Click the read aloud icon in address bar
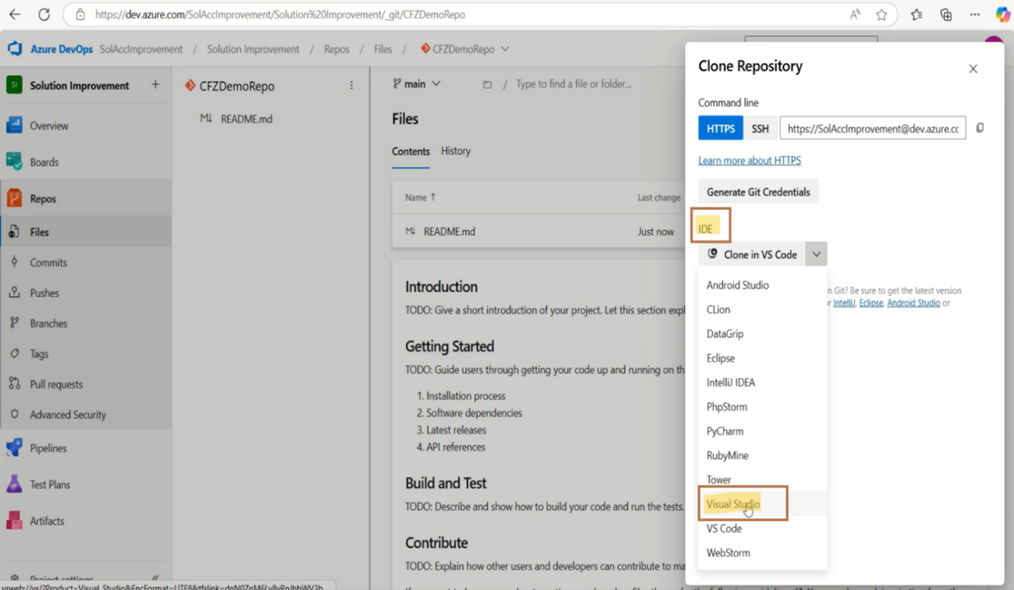The image size is (1014, 590). [855, 14]
